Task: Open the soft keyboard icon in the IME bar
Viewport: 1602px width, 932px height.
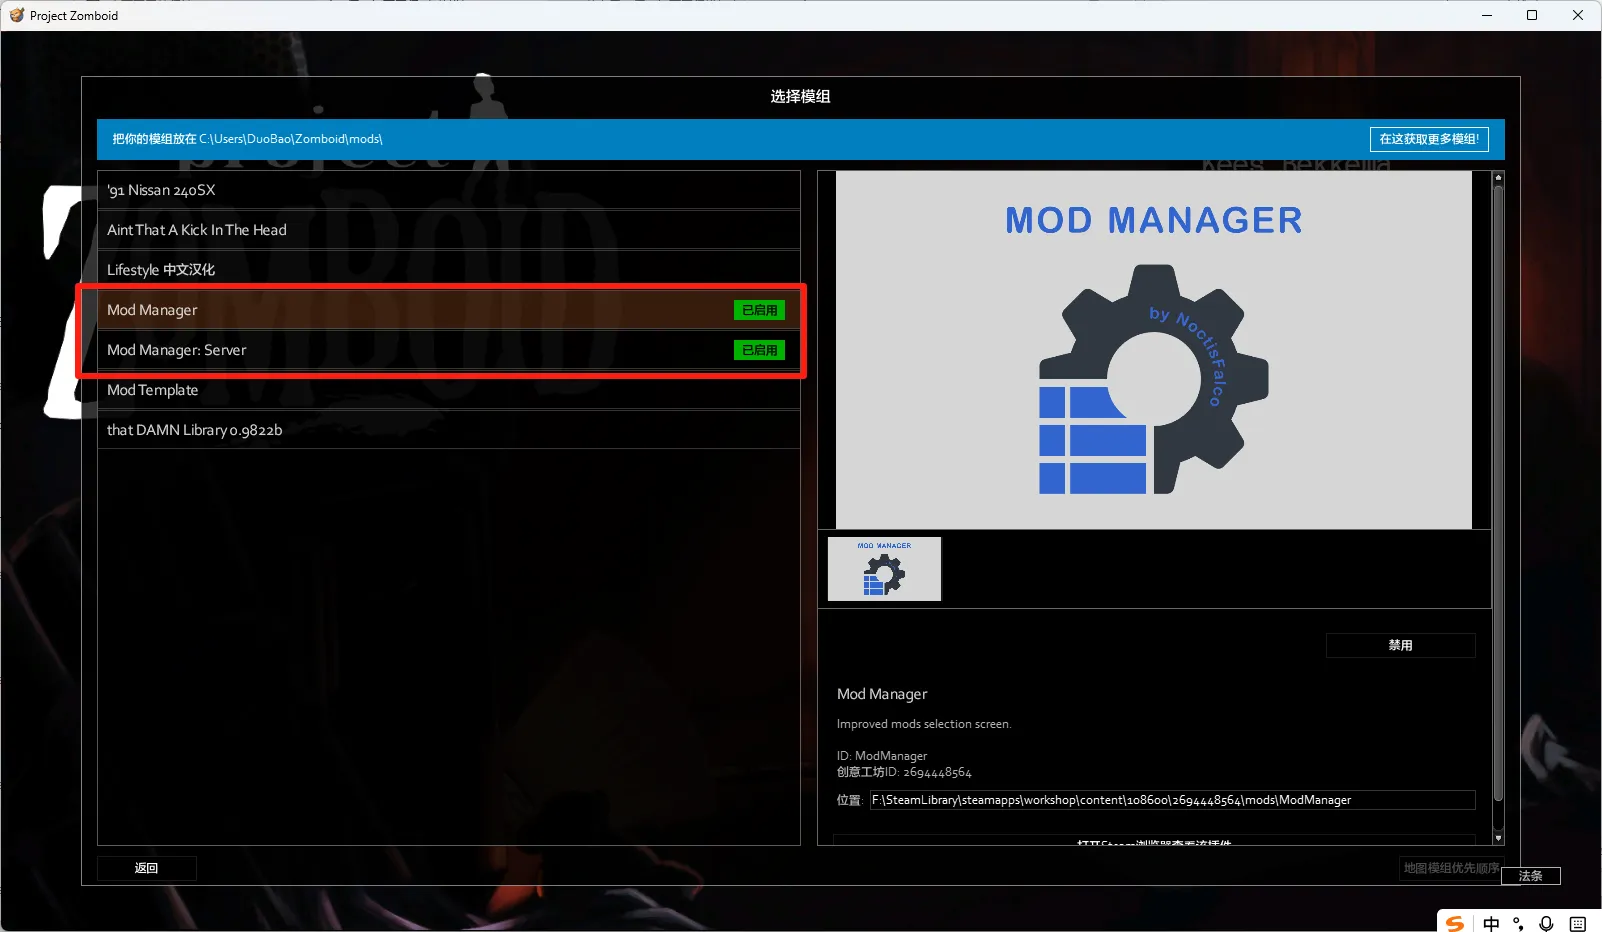Action: click(1578, 924)
